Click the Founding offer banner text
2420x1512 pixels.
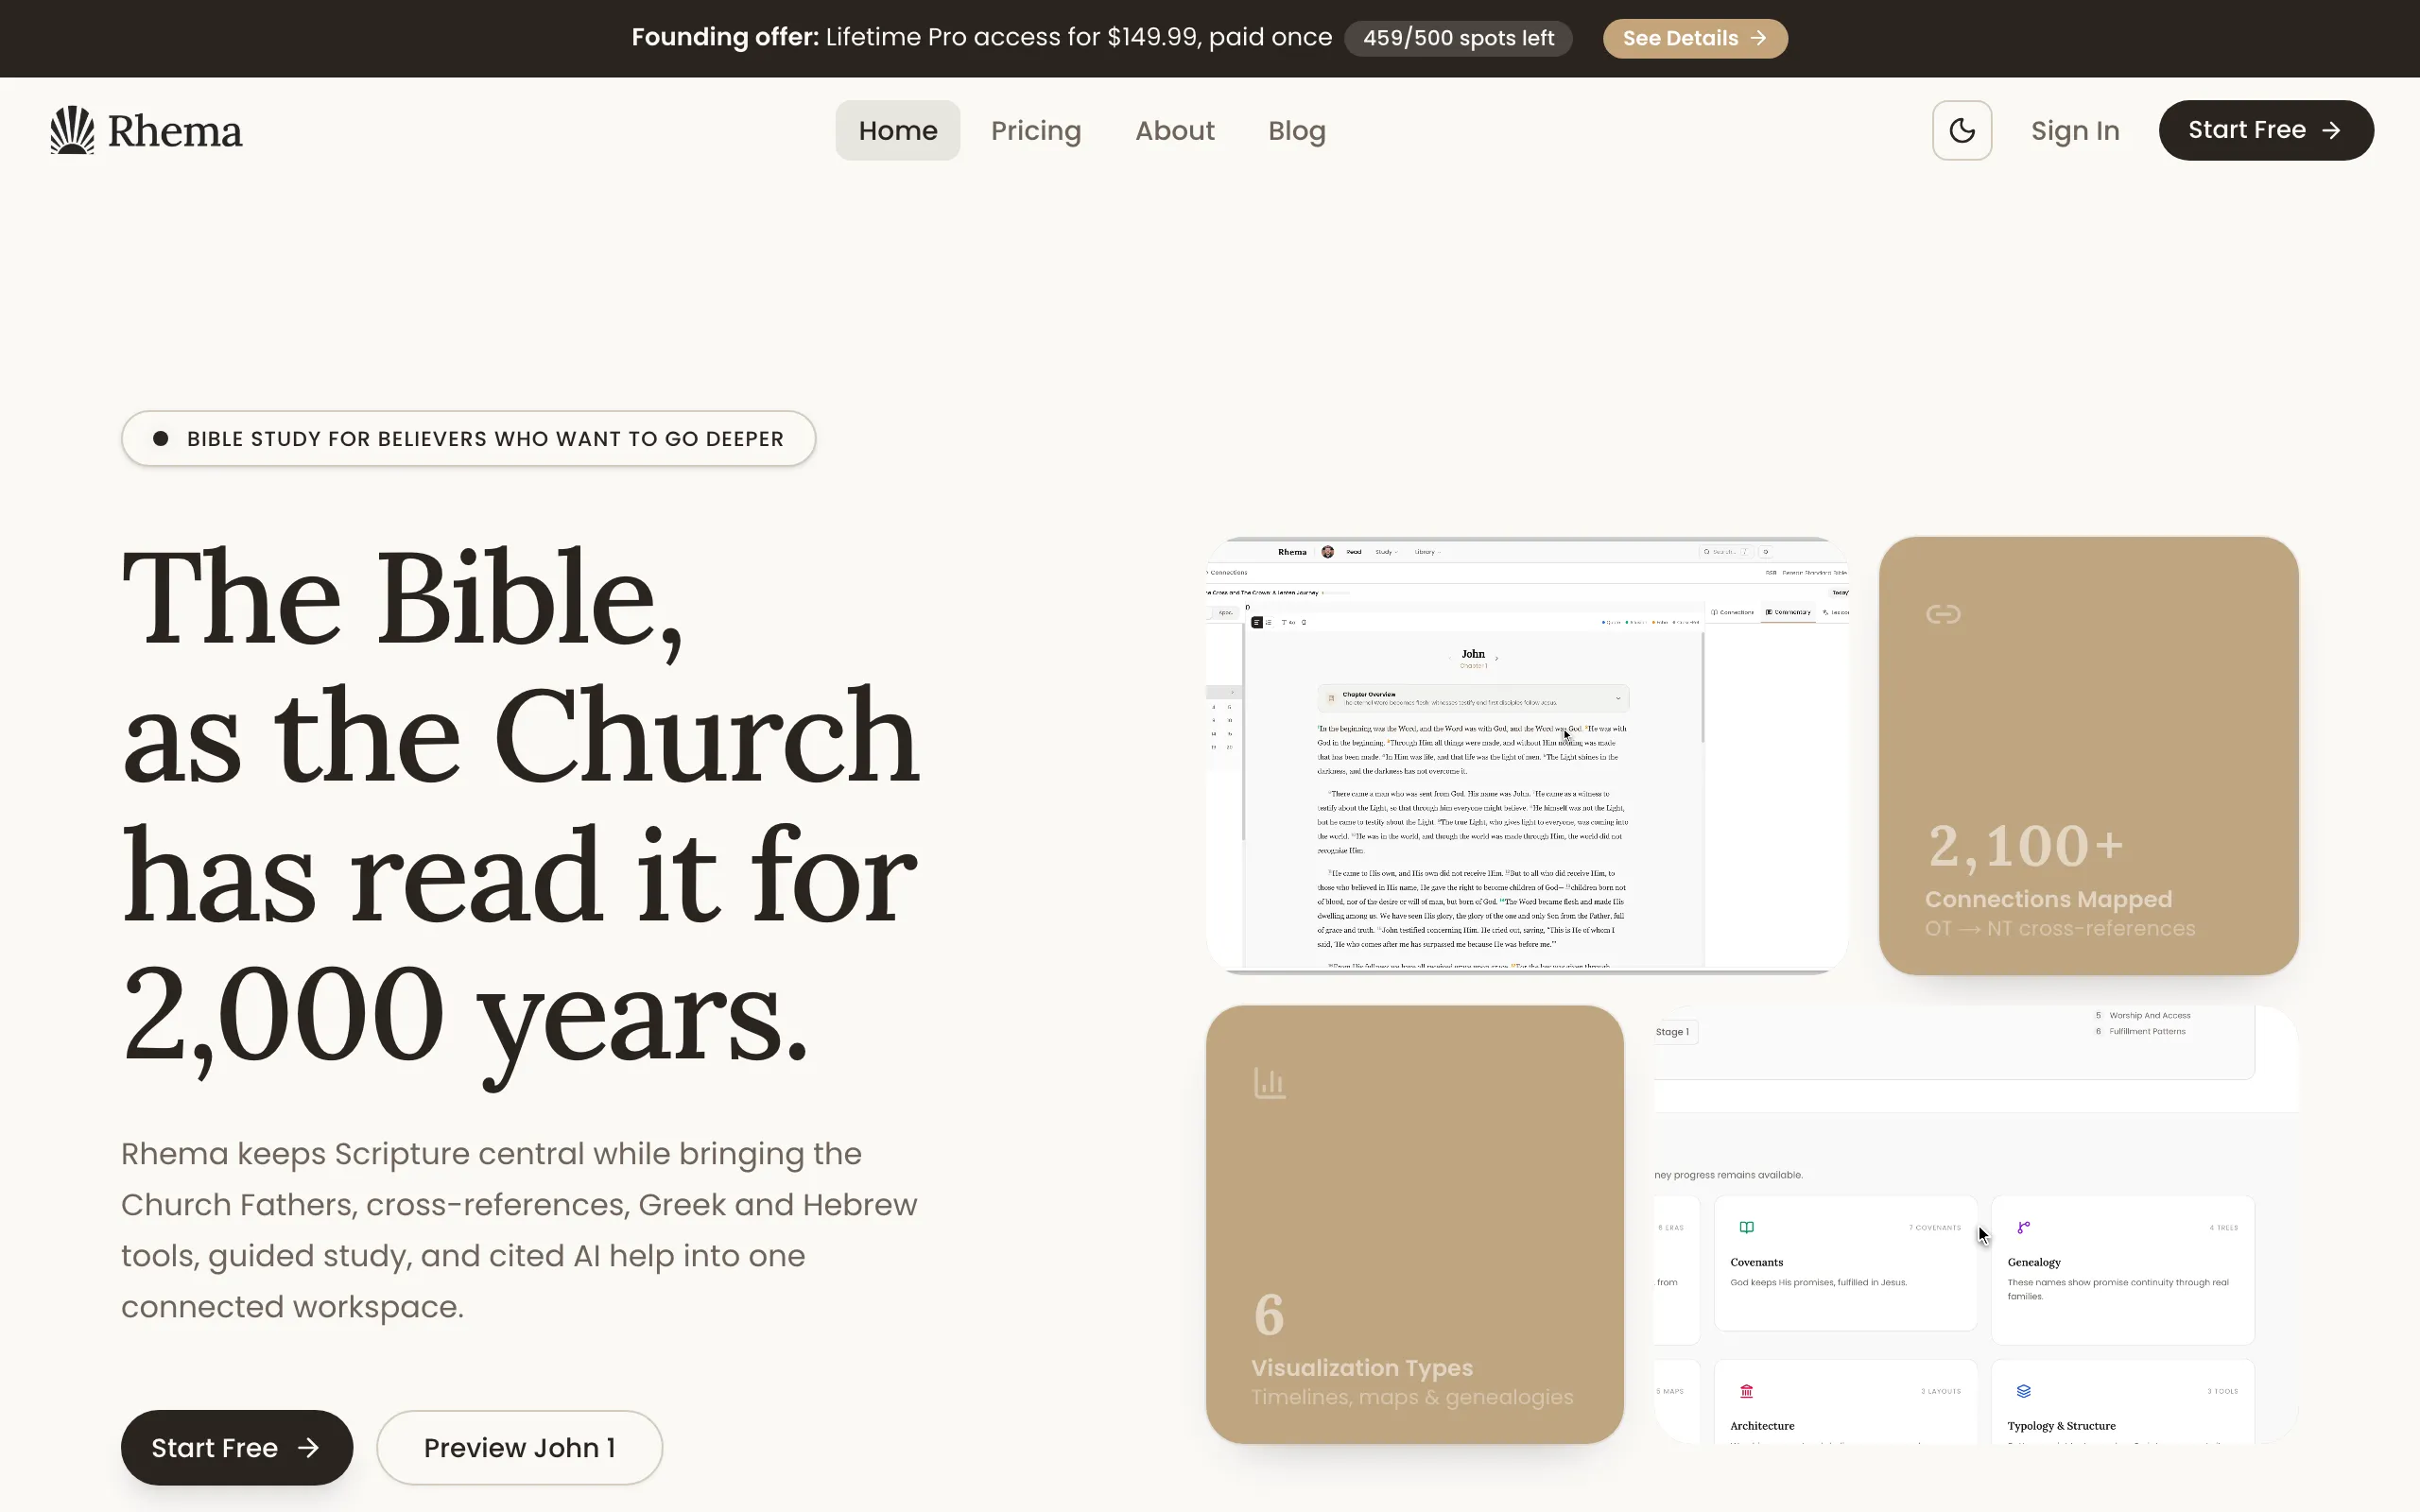click(x=981, y=38)
